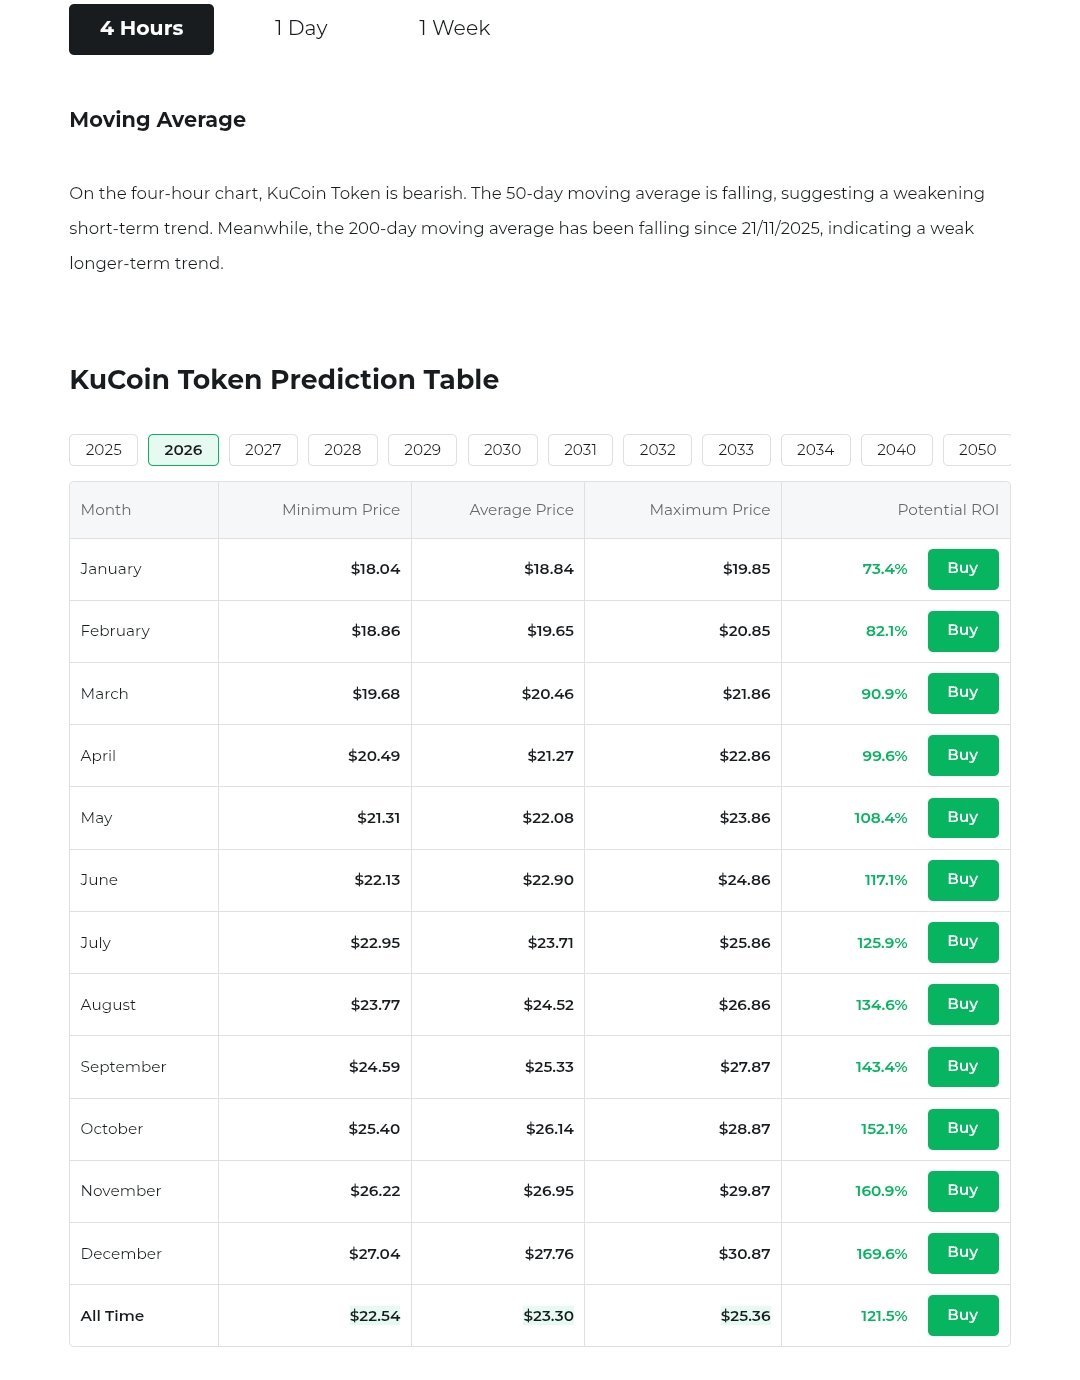The height and width of the screenshot is (1380, 1080).
Task: Open the 1 Week timeframe tab
Action: click(454, 29)
